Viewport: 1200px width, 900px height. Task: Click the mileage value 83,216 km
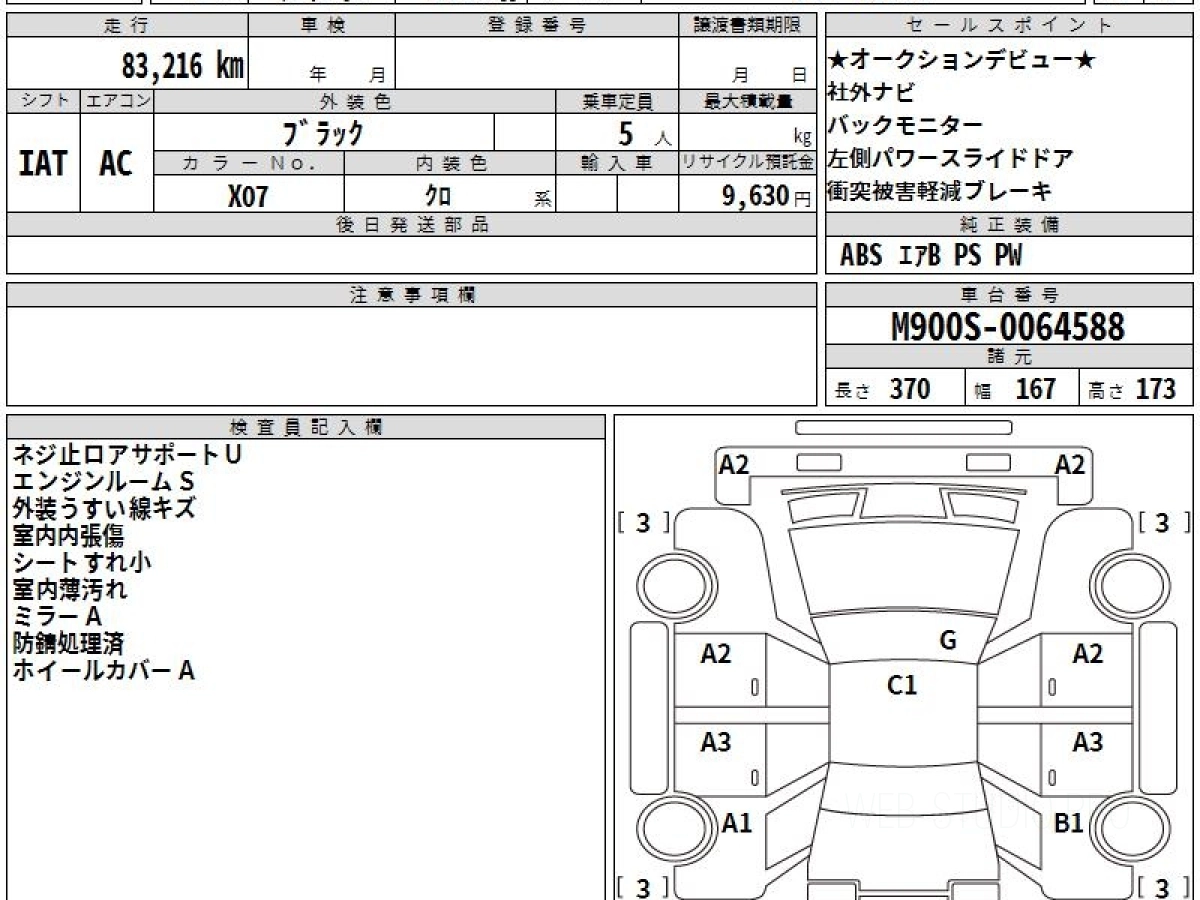click(183, 66)
